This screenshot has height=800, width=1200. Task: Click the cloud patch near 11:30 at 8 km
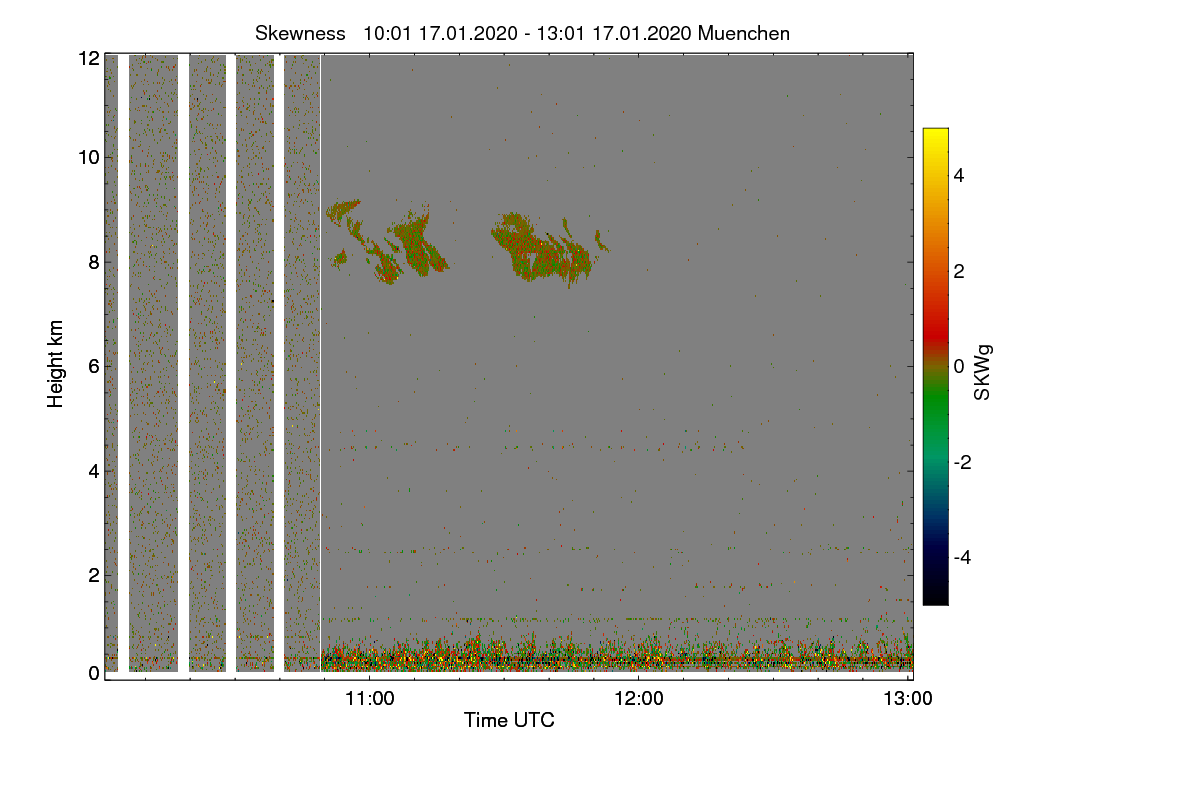(x=545, y=248)
